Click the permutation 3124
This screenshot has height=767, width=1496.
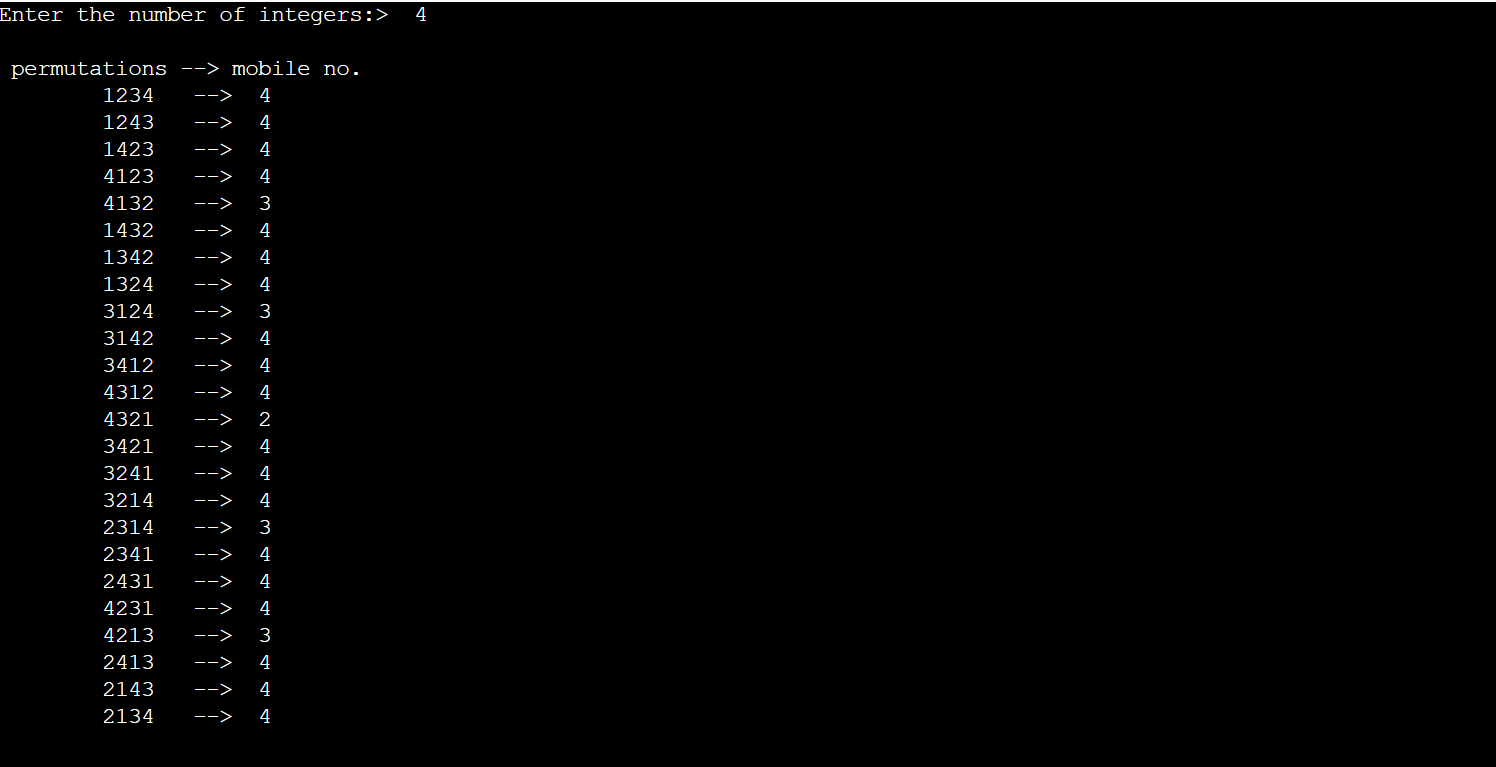pos(128,310)
